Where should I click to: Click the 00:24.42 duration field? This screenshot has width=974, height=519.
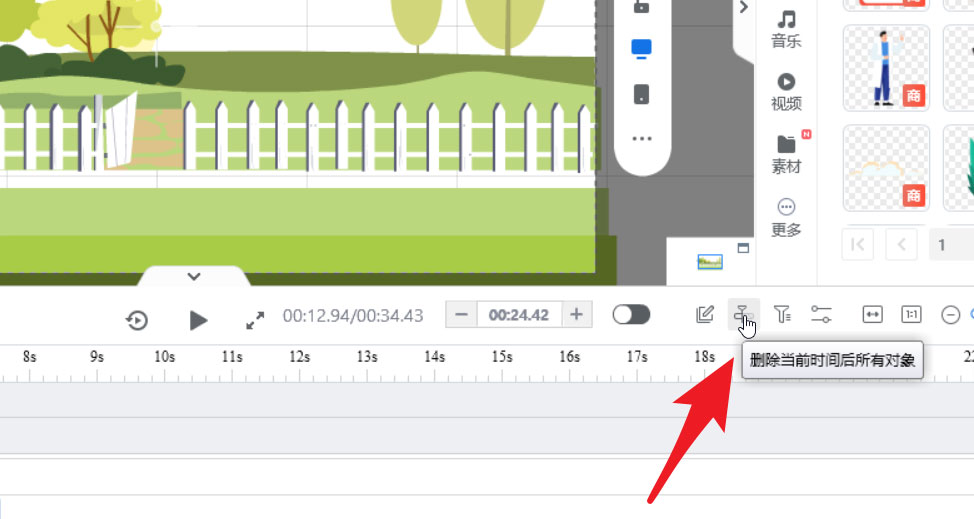(x=519, y=315)
